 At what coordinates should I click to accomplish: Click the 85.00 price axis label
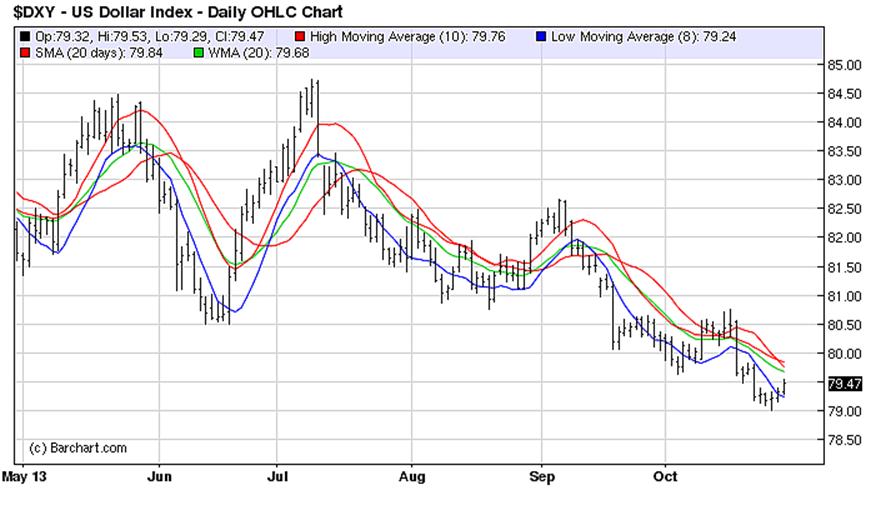click(x=844, y=65)
